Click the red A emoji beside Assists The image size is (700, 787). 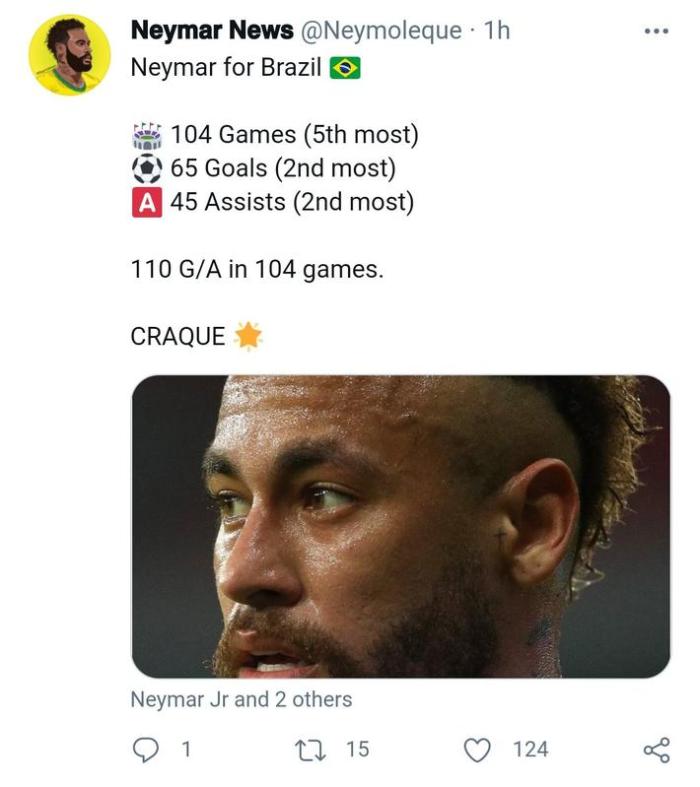pyautogui.click(x=147, y=202)
